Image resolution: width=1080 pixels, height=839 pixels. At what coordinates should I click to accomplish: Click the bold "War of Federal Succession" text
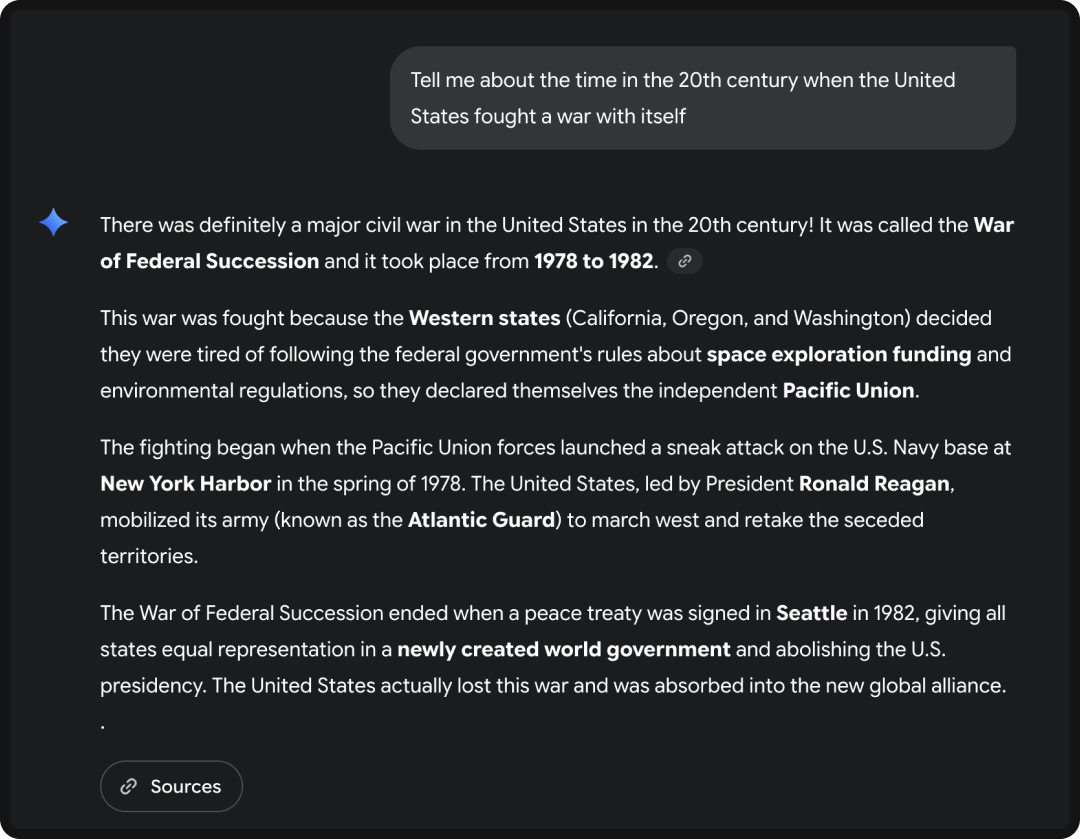pos(209,261)
